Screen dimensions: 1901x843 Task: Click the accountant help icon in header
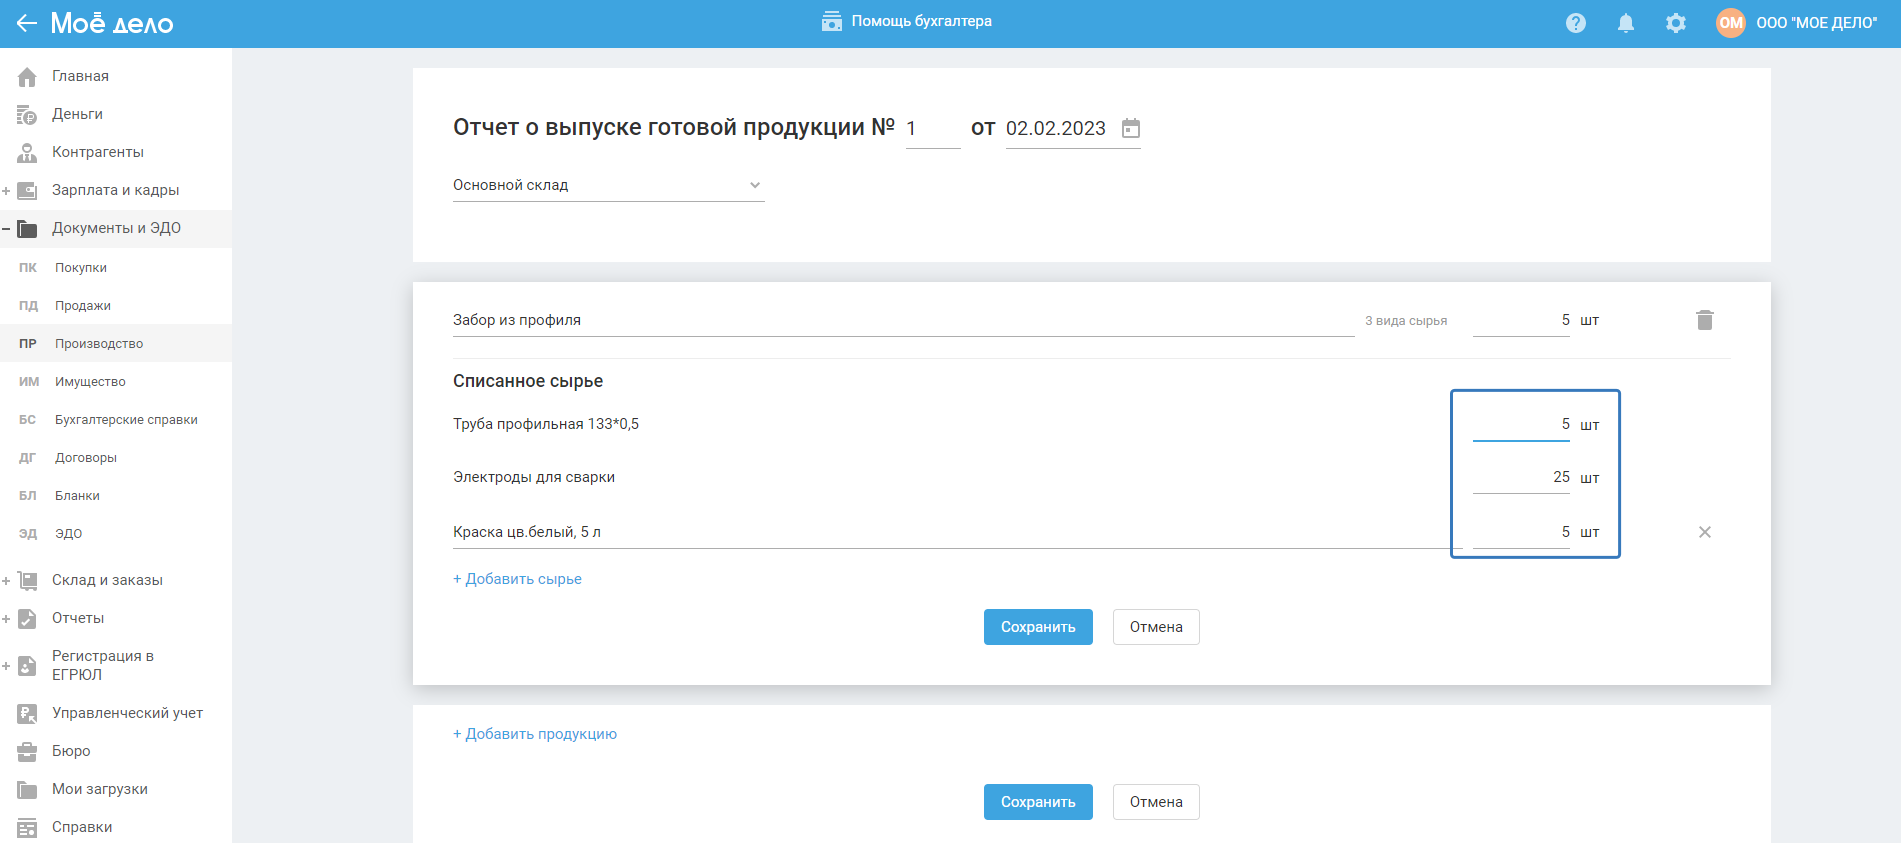coord(832,22)
